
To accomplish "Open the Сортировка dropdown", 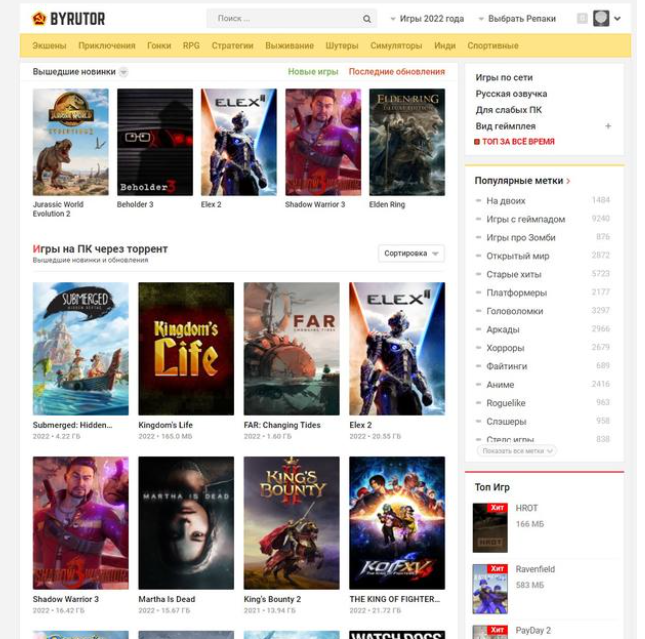I will [411, 253].
